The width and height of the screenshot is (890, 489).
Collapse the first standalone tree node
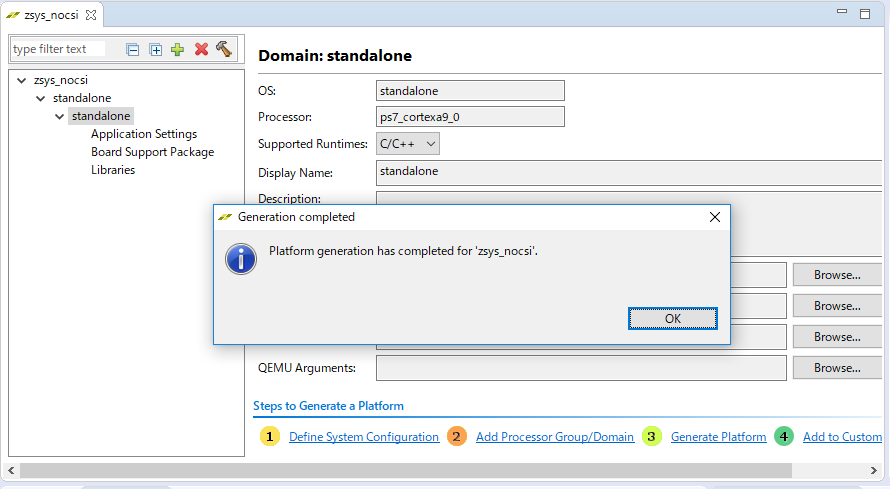(41, 98)
